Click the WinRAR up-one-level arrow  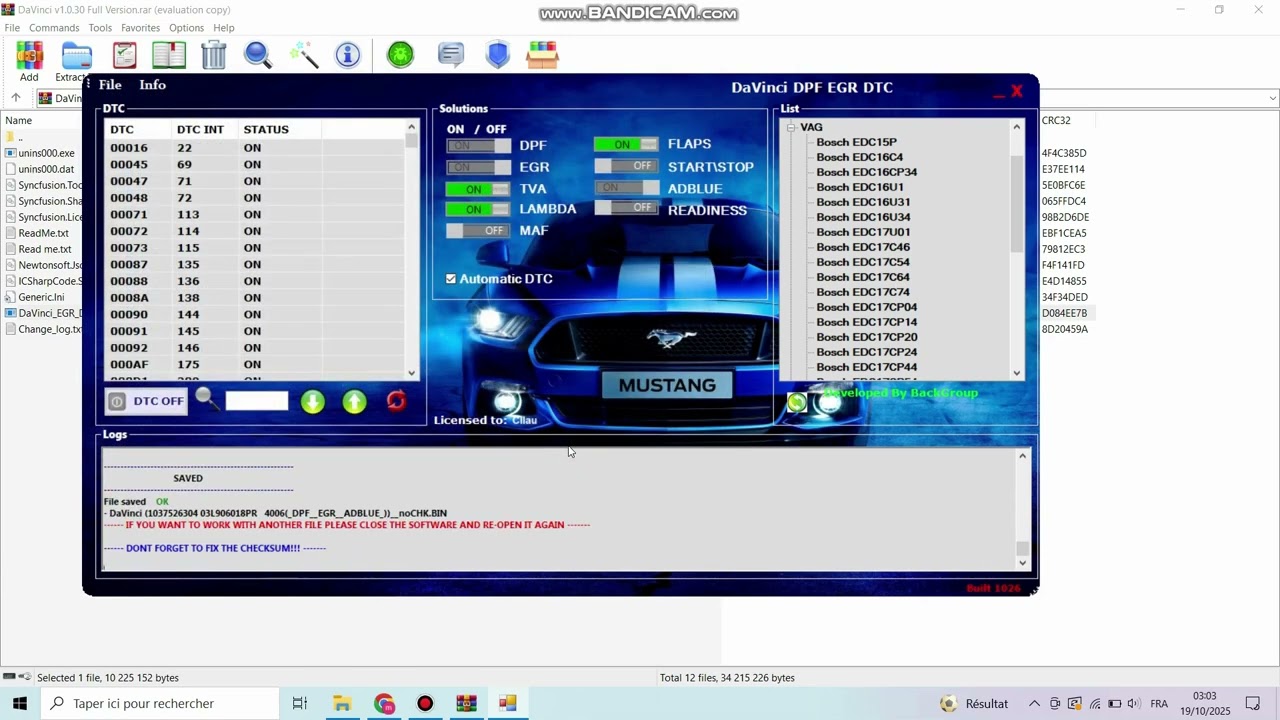click(16, 98)
